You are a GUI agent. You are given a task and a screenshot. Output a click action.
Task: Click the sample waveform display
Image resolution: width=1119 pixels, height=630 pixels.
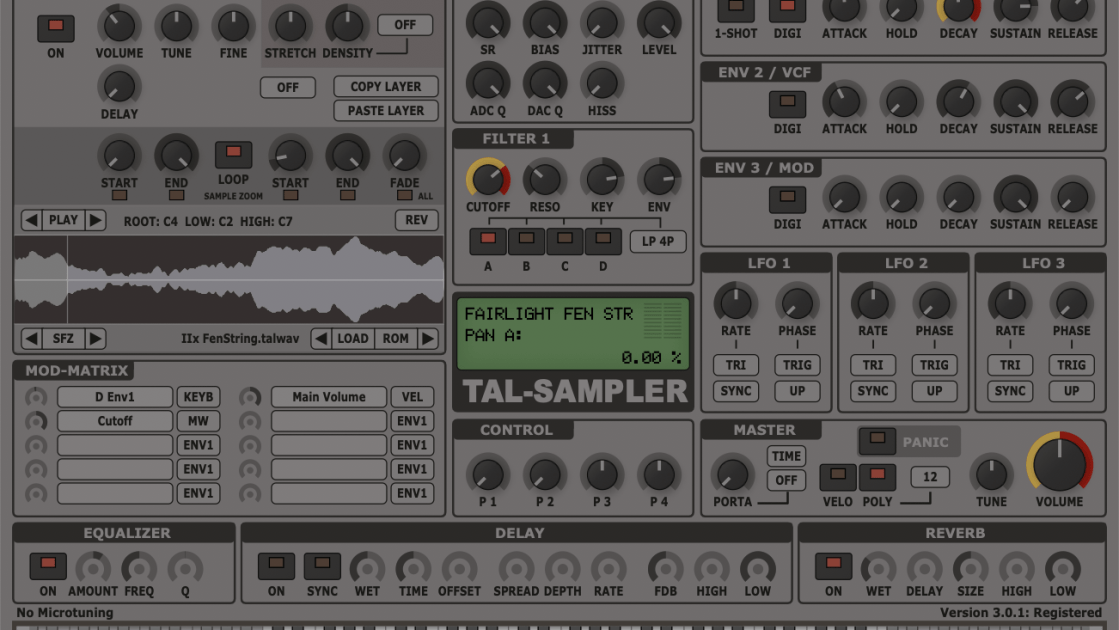click(229, 279)
